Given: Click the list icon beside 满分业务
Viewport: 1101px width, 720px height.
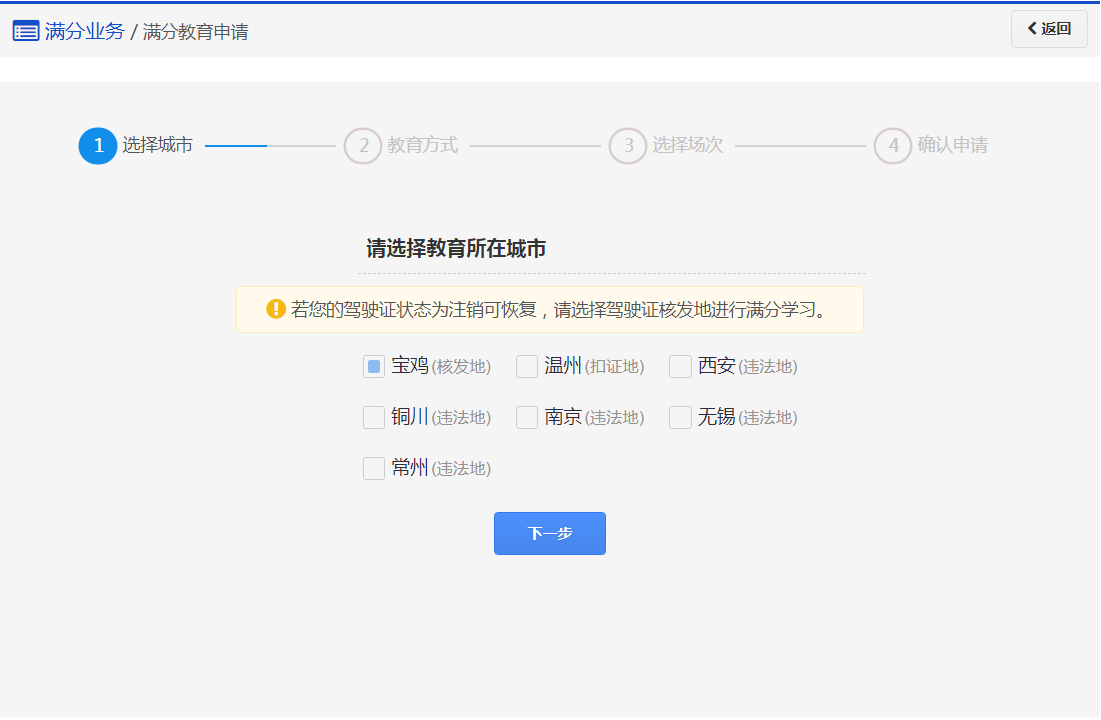Looking at the screenshot, I should coord(26,31).
